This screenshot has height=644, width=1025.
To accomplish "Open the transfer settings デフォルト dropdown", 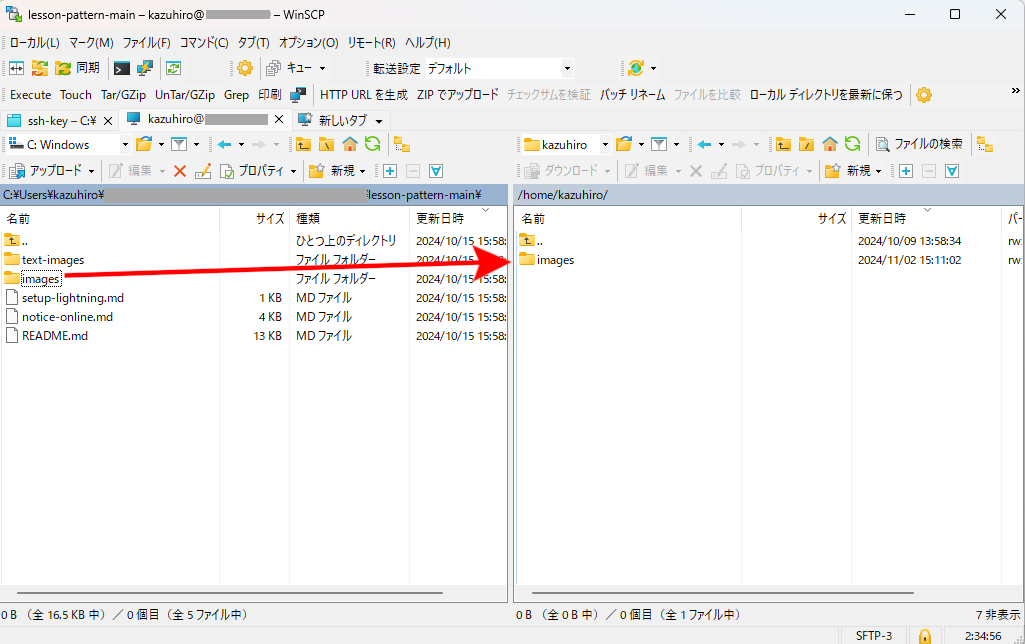I will (x=567, y=68).
